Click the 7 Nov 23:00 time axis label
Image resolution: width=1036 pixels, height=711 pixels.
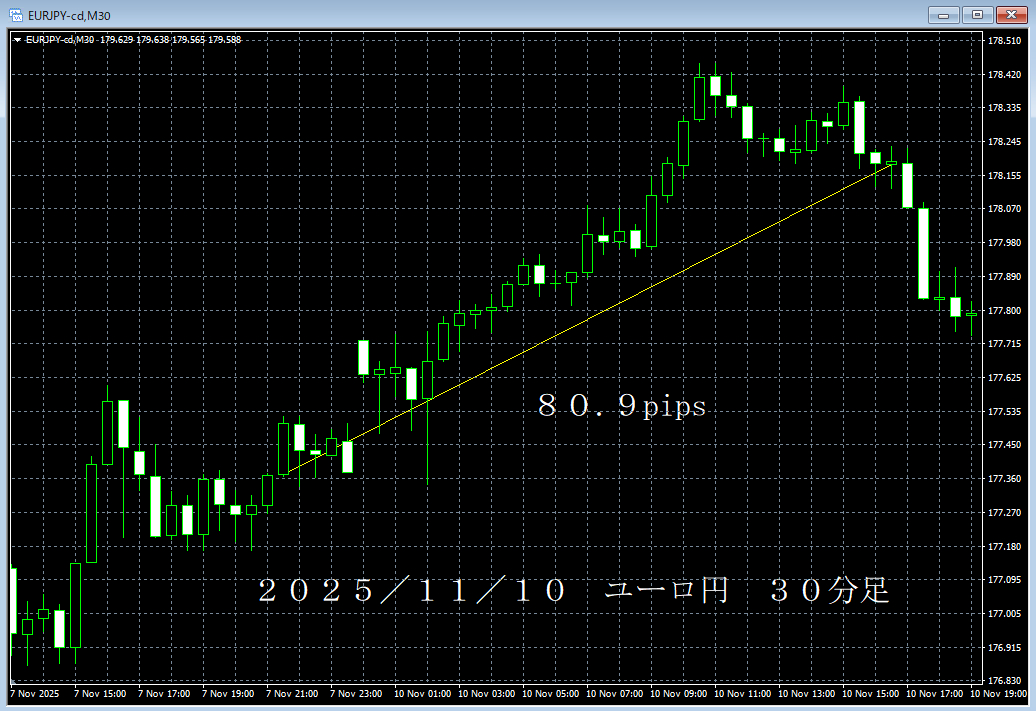point(356,694)
